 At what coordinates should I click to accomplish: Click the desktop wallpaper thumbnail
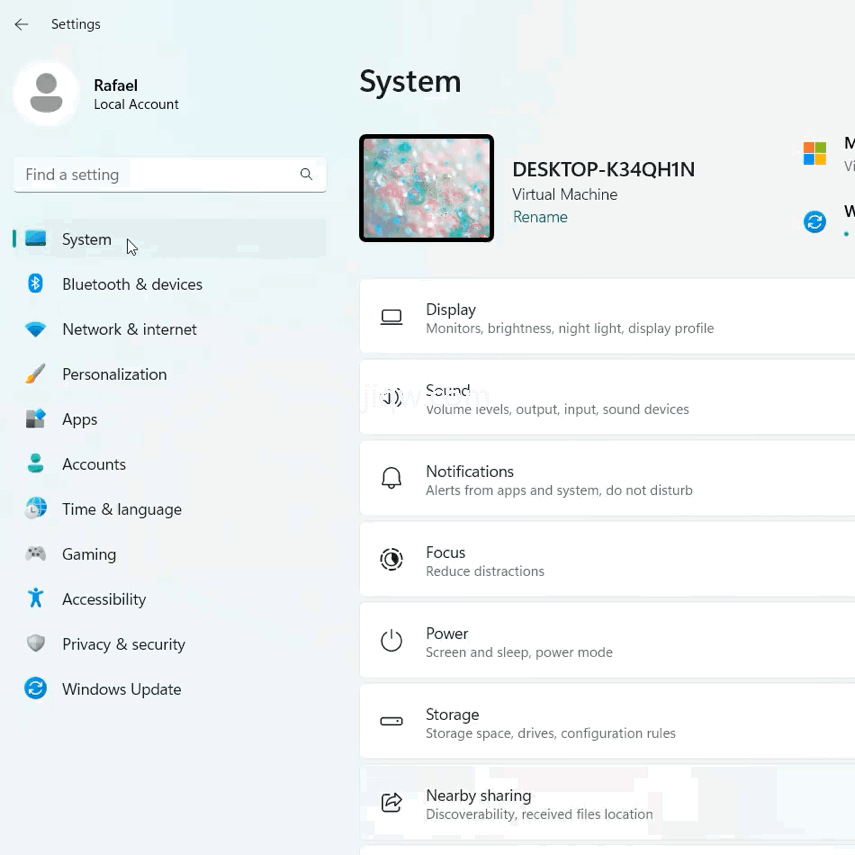coord(427,188)
